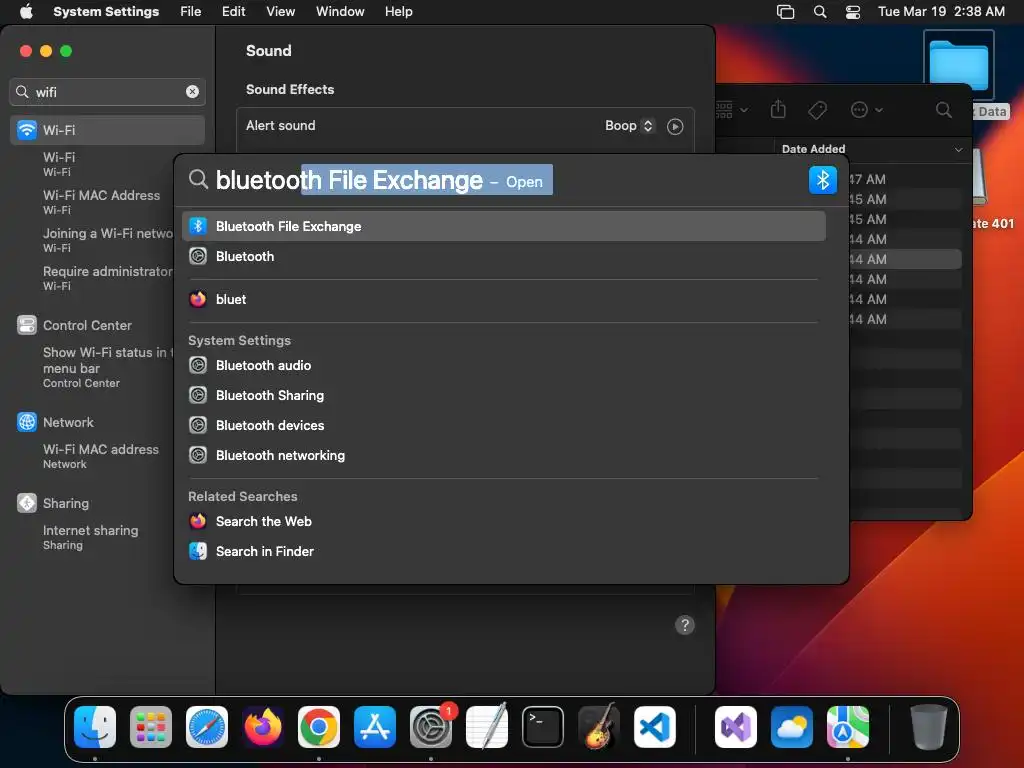Play the Boop alert sound preview
Image resolution: width=1024 pixels, height=768 pixels.
click(675, 126)
